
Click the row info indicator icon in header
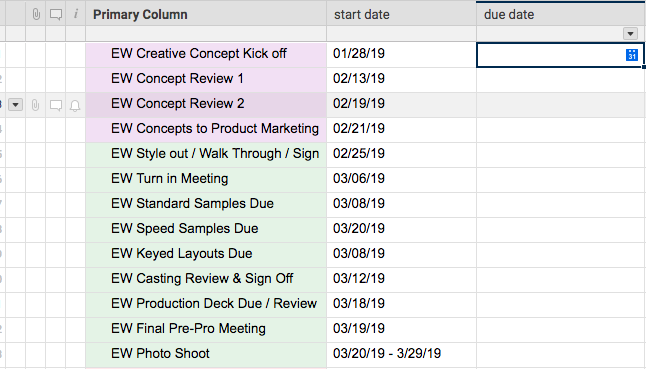[x=76, y=14]
